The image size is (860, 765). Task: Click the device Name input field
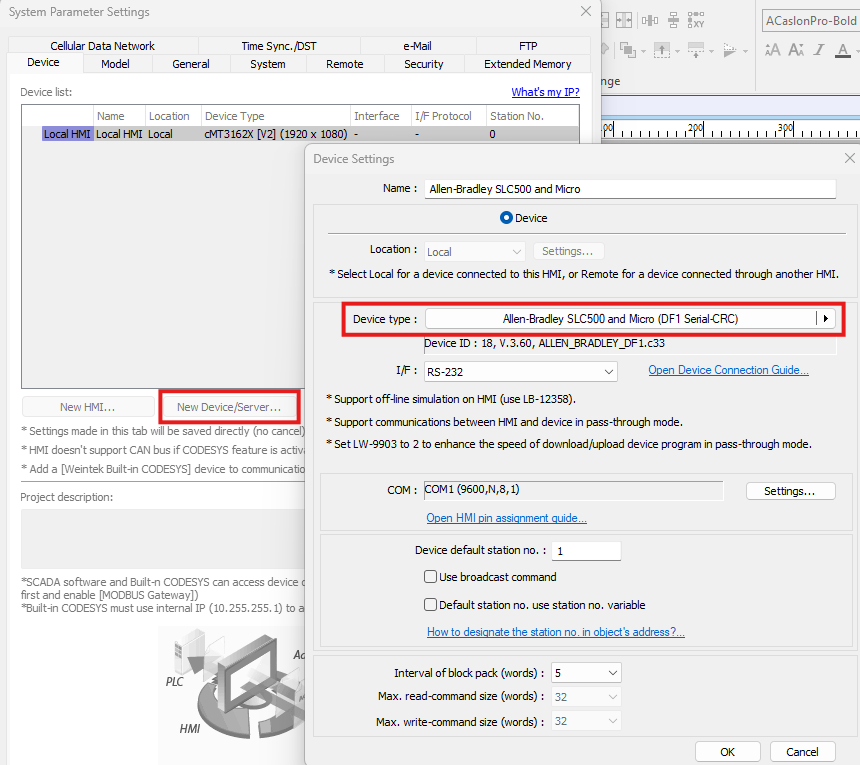630,189
